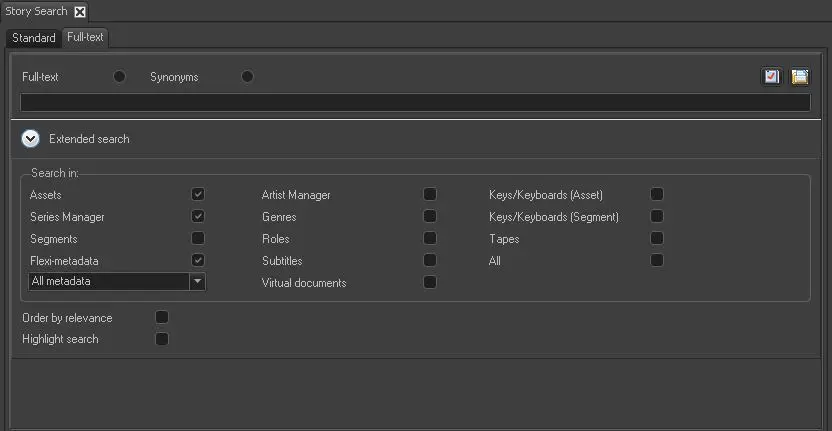Click the red checkmark icon button
This screenshot has height=431, width=832.
tap(771, 77)
